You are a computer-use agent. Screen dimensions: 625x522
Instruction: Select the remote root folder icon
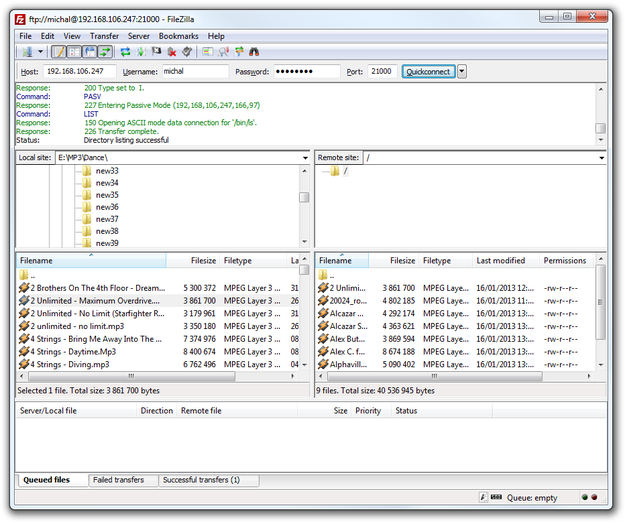[335, 171]
